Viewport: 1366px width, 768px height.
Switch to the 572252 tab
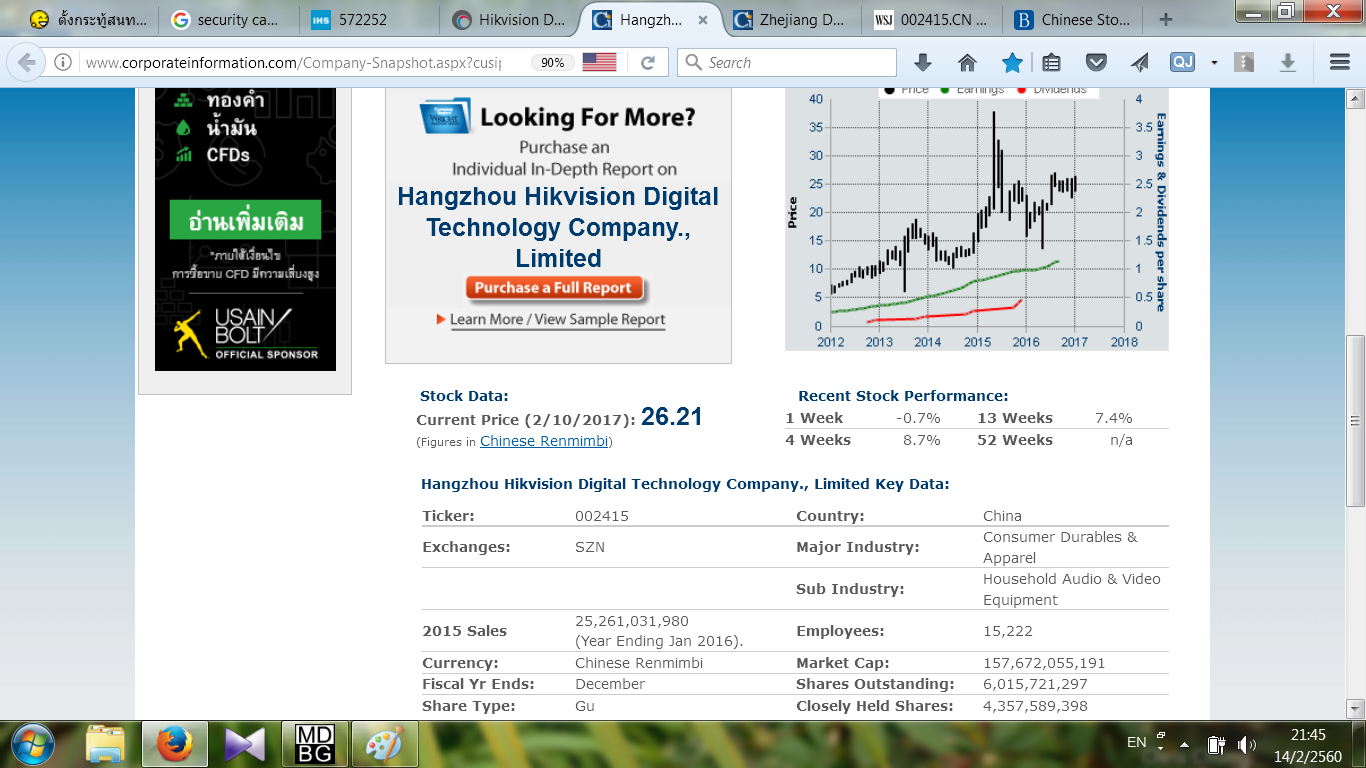pos(369,19)
